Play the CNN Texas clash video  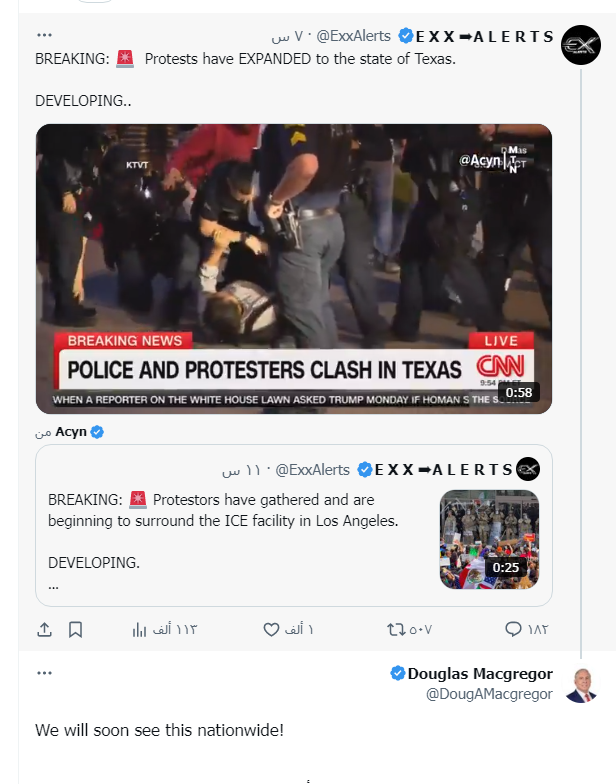[x=293, y=268]
